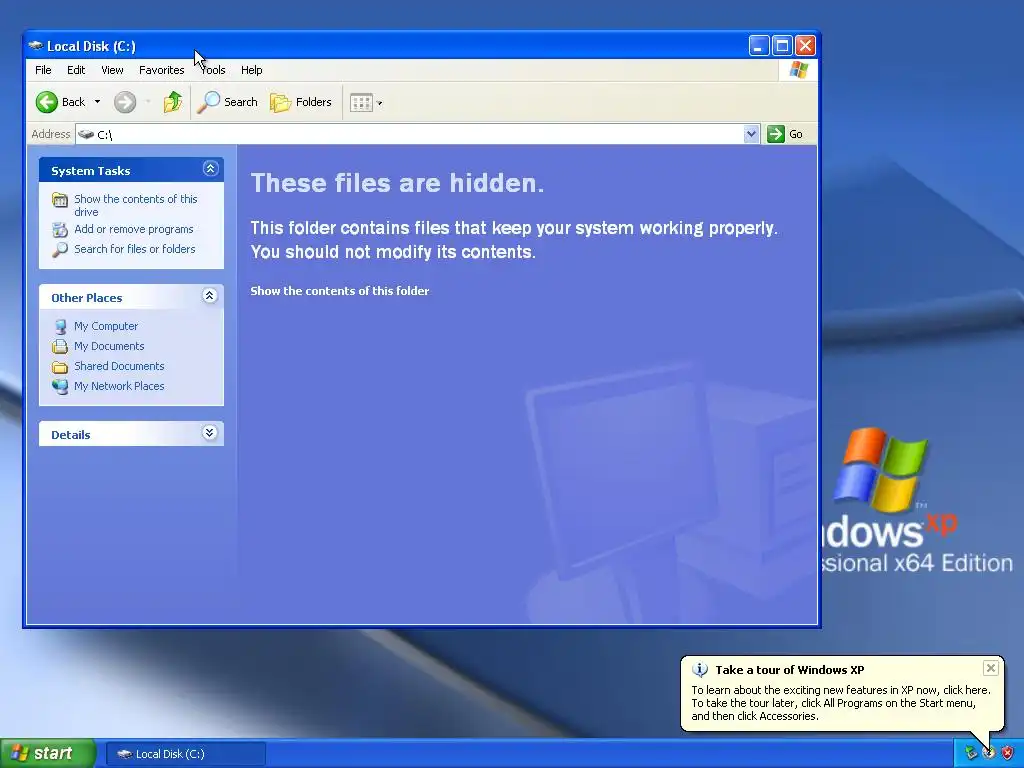Click the Forward arrow button

[125, 102]
